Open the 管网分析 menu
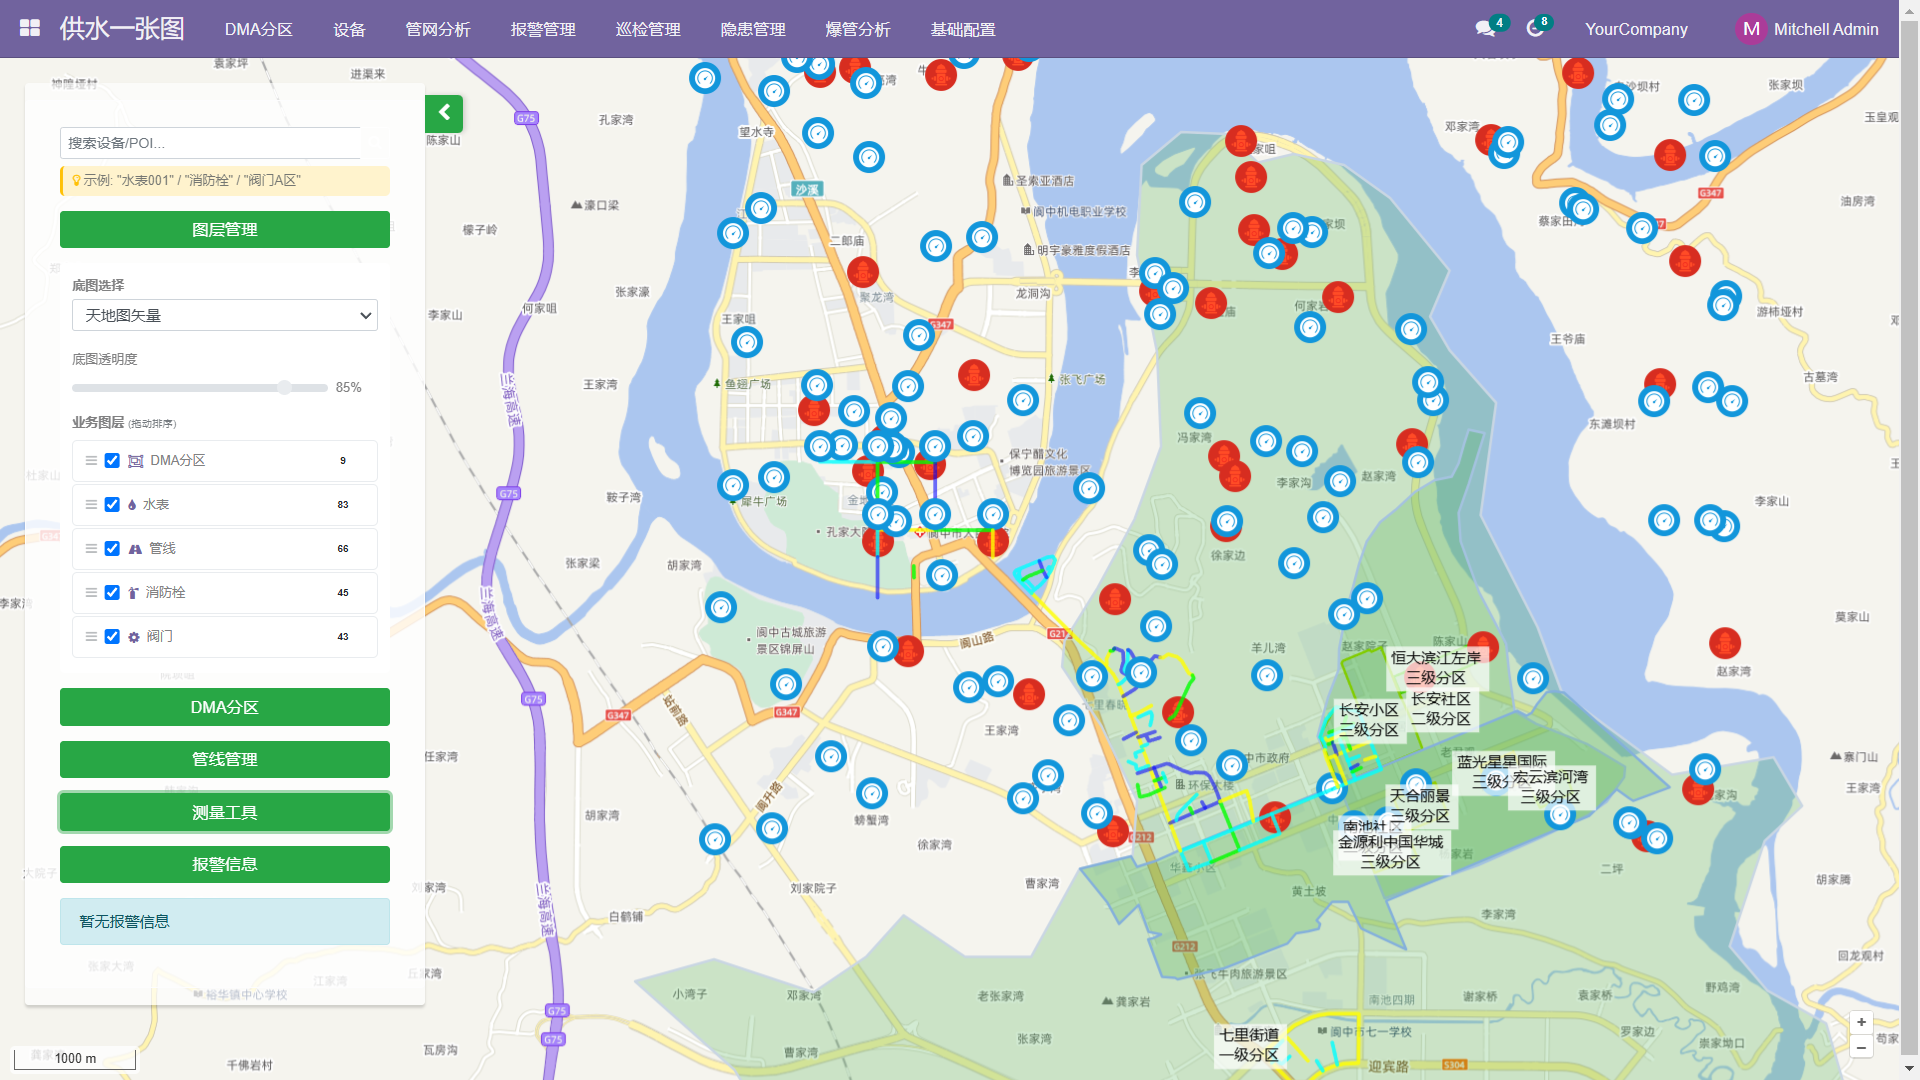 pos(437,29)
